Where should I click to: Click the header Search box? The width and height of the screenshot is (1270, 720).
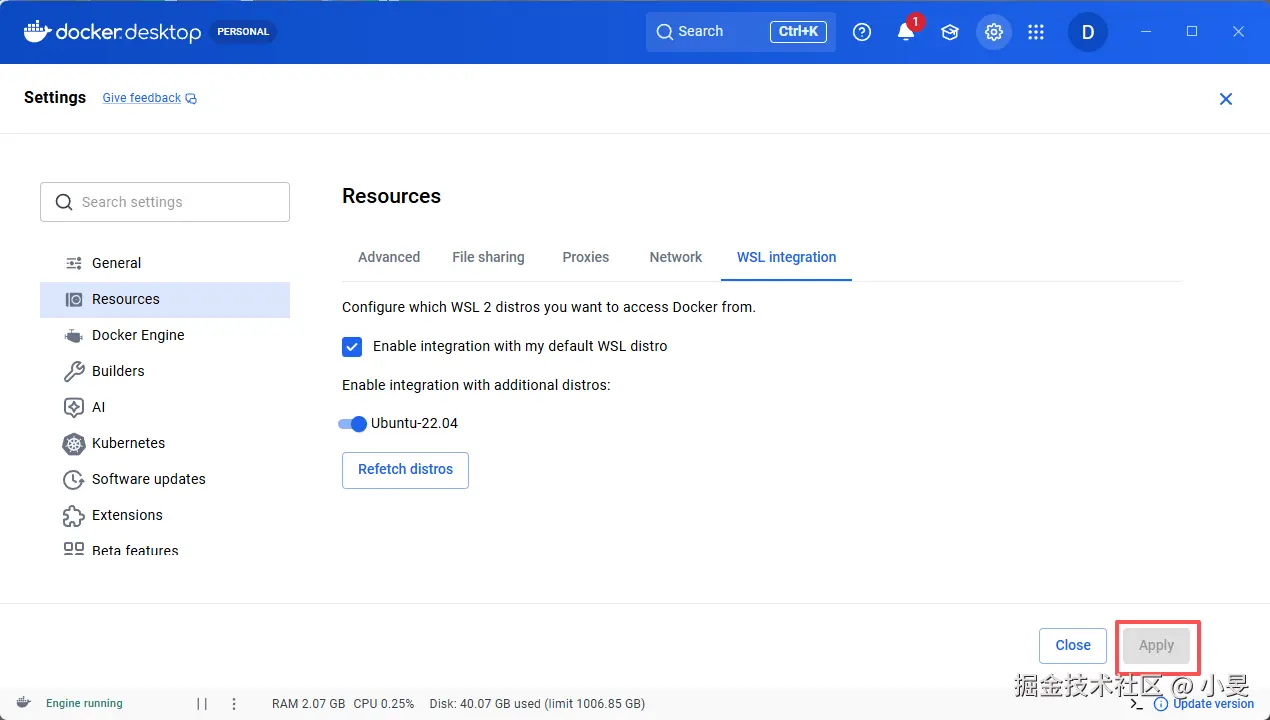coord(741,32)
